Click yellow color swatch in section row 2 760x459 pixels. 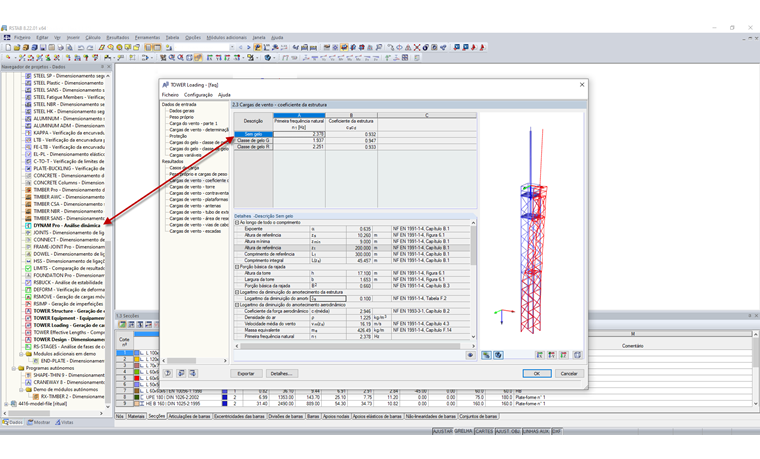coord(137,359)
